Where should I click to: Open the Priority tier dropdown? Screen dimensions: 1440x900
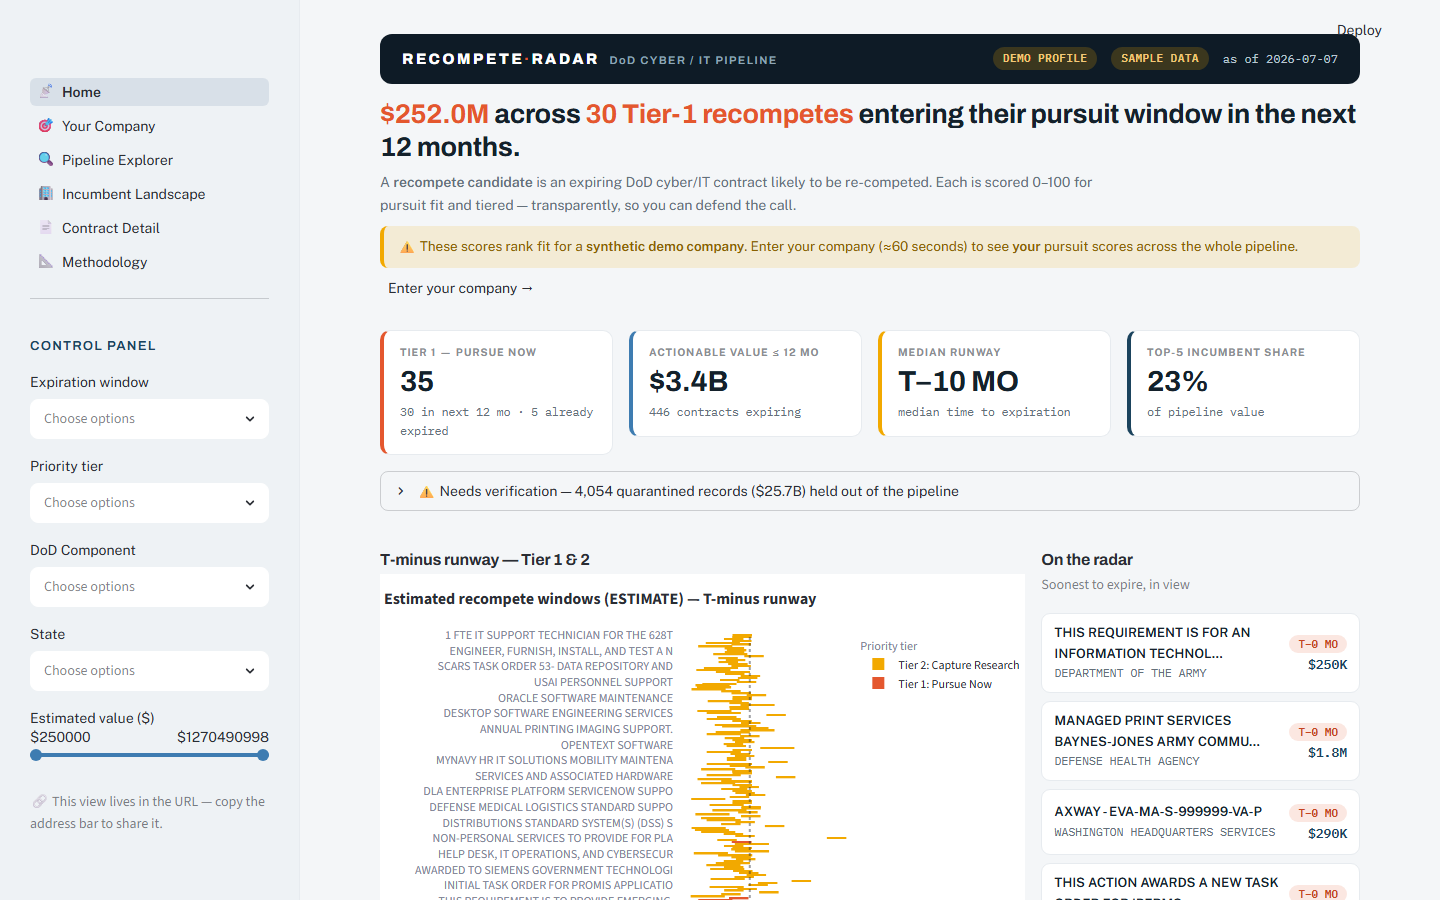pos(149,503)
